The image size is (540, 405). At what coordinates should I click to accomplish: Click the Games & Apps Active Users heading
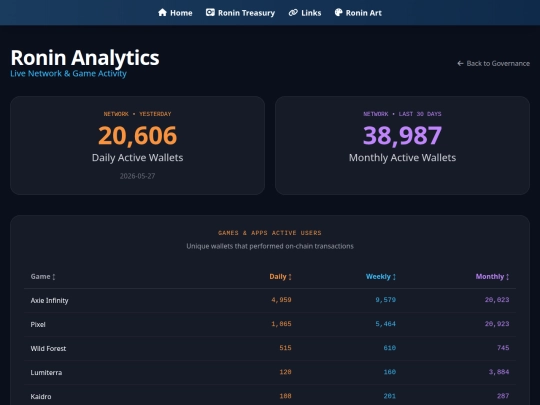(270, 233)
